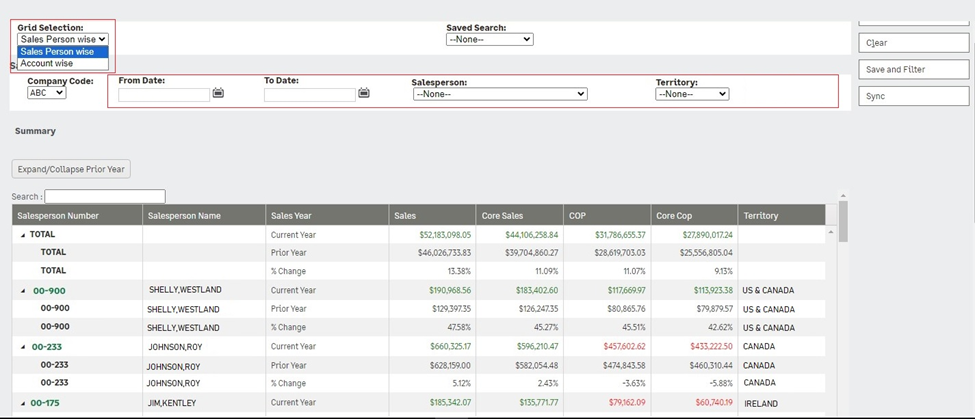The width and height of the screenshot is (975, 419).
Task: Open the From Date calendar picker icon
Action: point(218,93)
